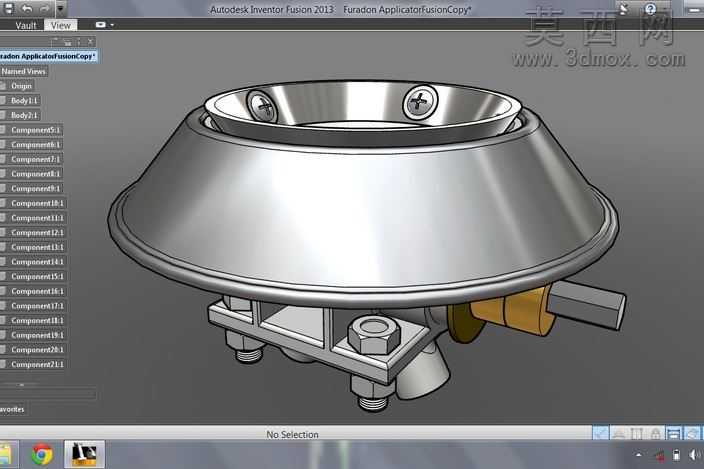Select Component6:1 in the browser
This screenshot has width=704, height=469.
(x=35, y=145)
